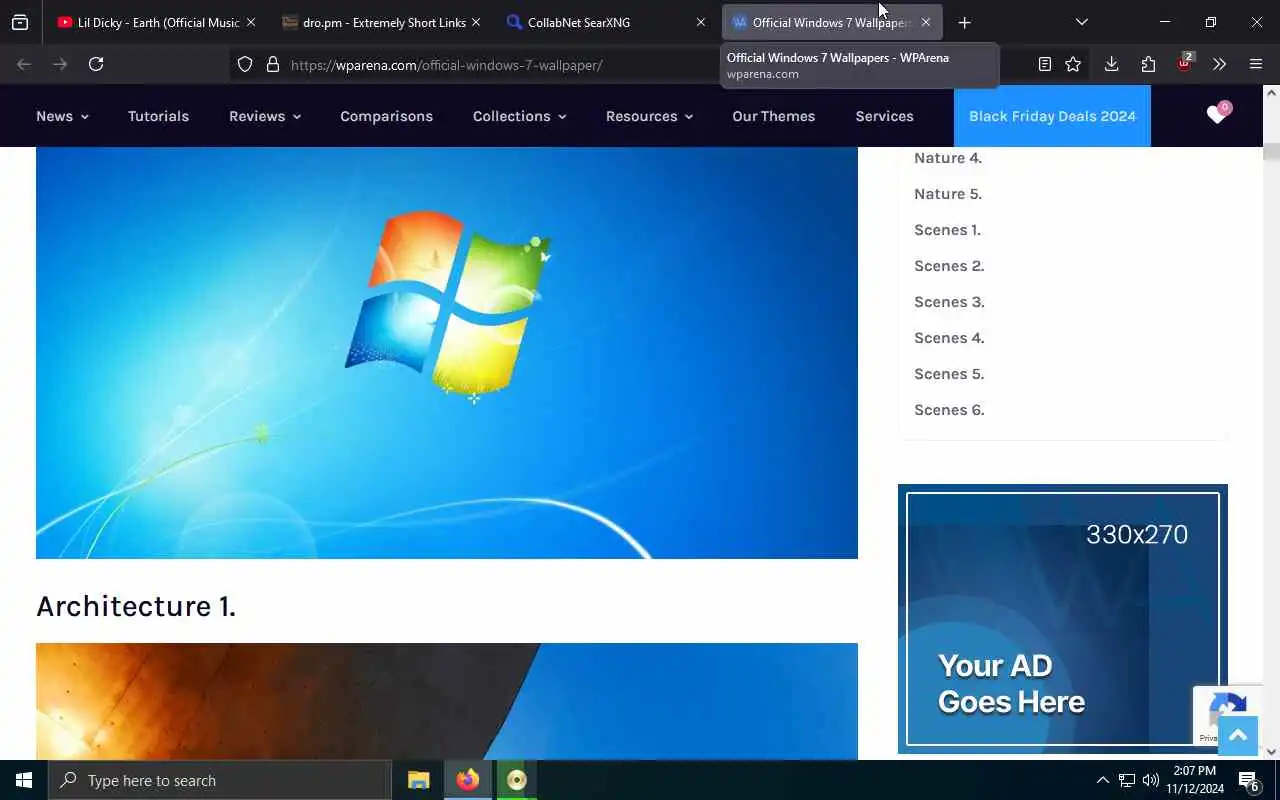Expand the Resources menu dropdown
This screenshot has height=800, width=1280.
coord(649,116)
